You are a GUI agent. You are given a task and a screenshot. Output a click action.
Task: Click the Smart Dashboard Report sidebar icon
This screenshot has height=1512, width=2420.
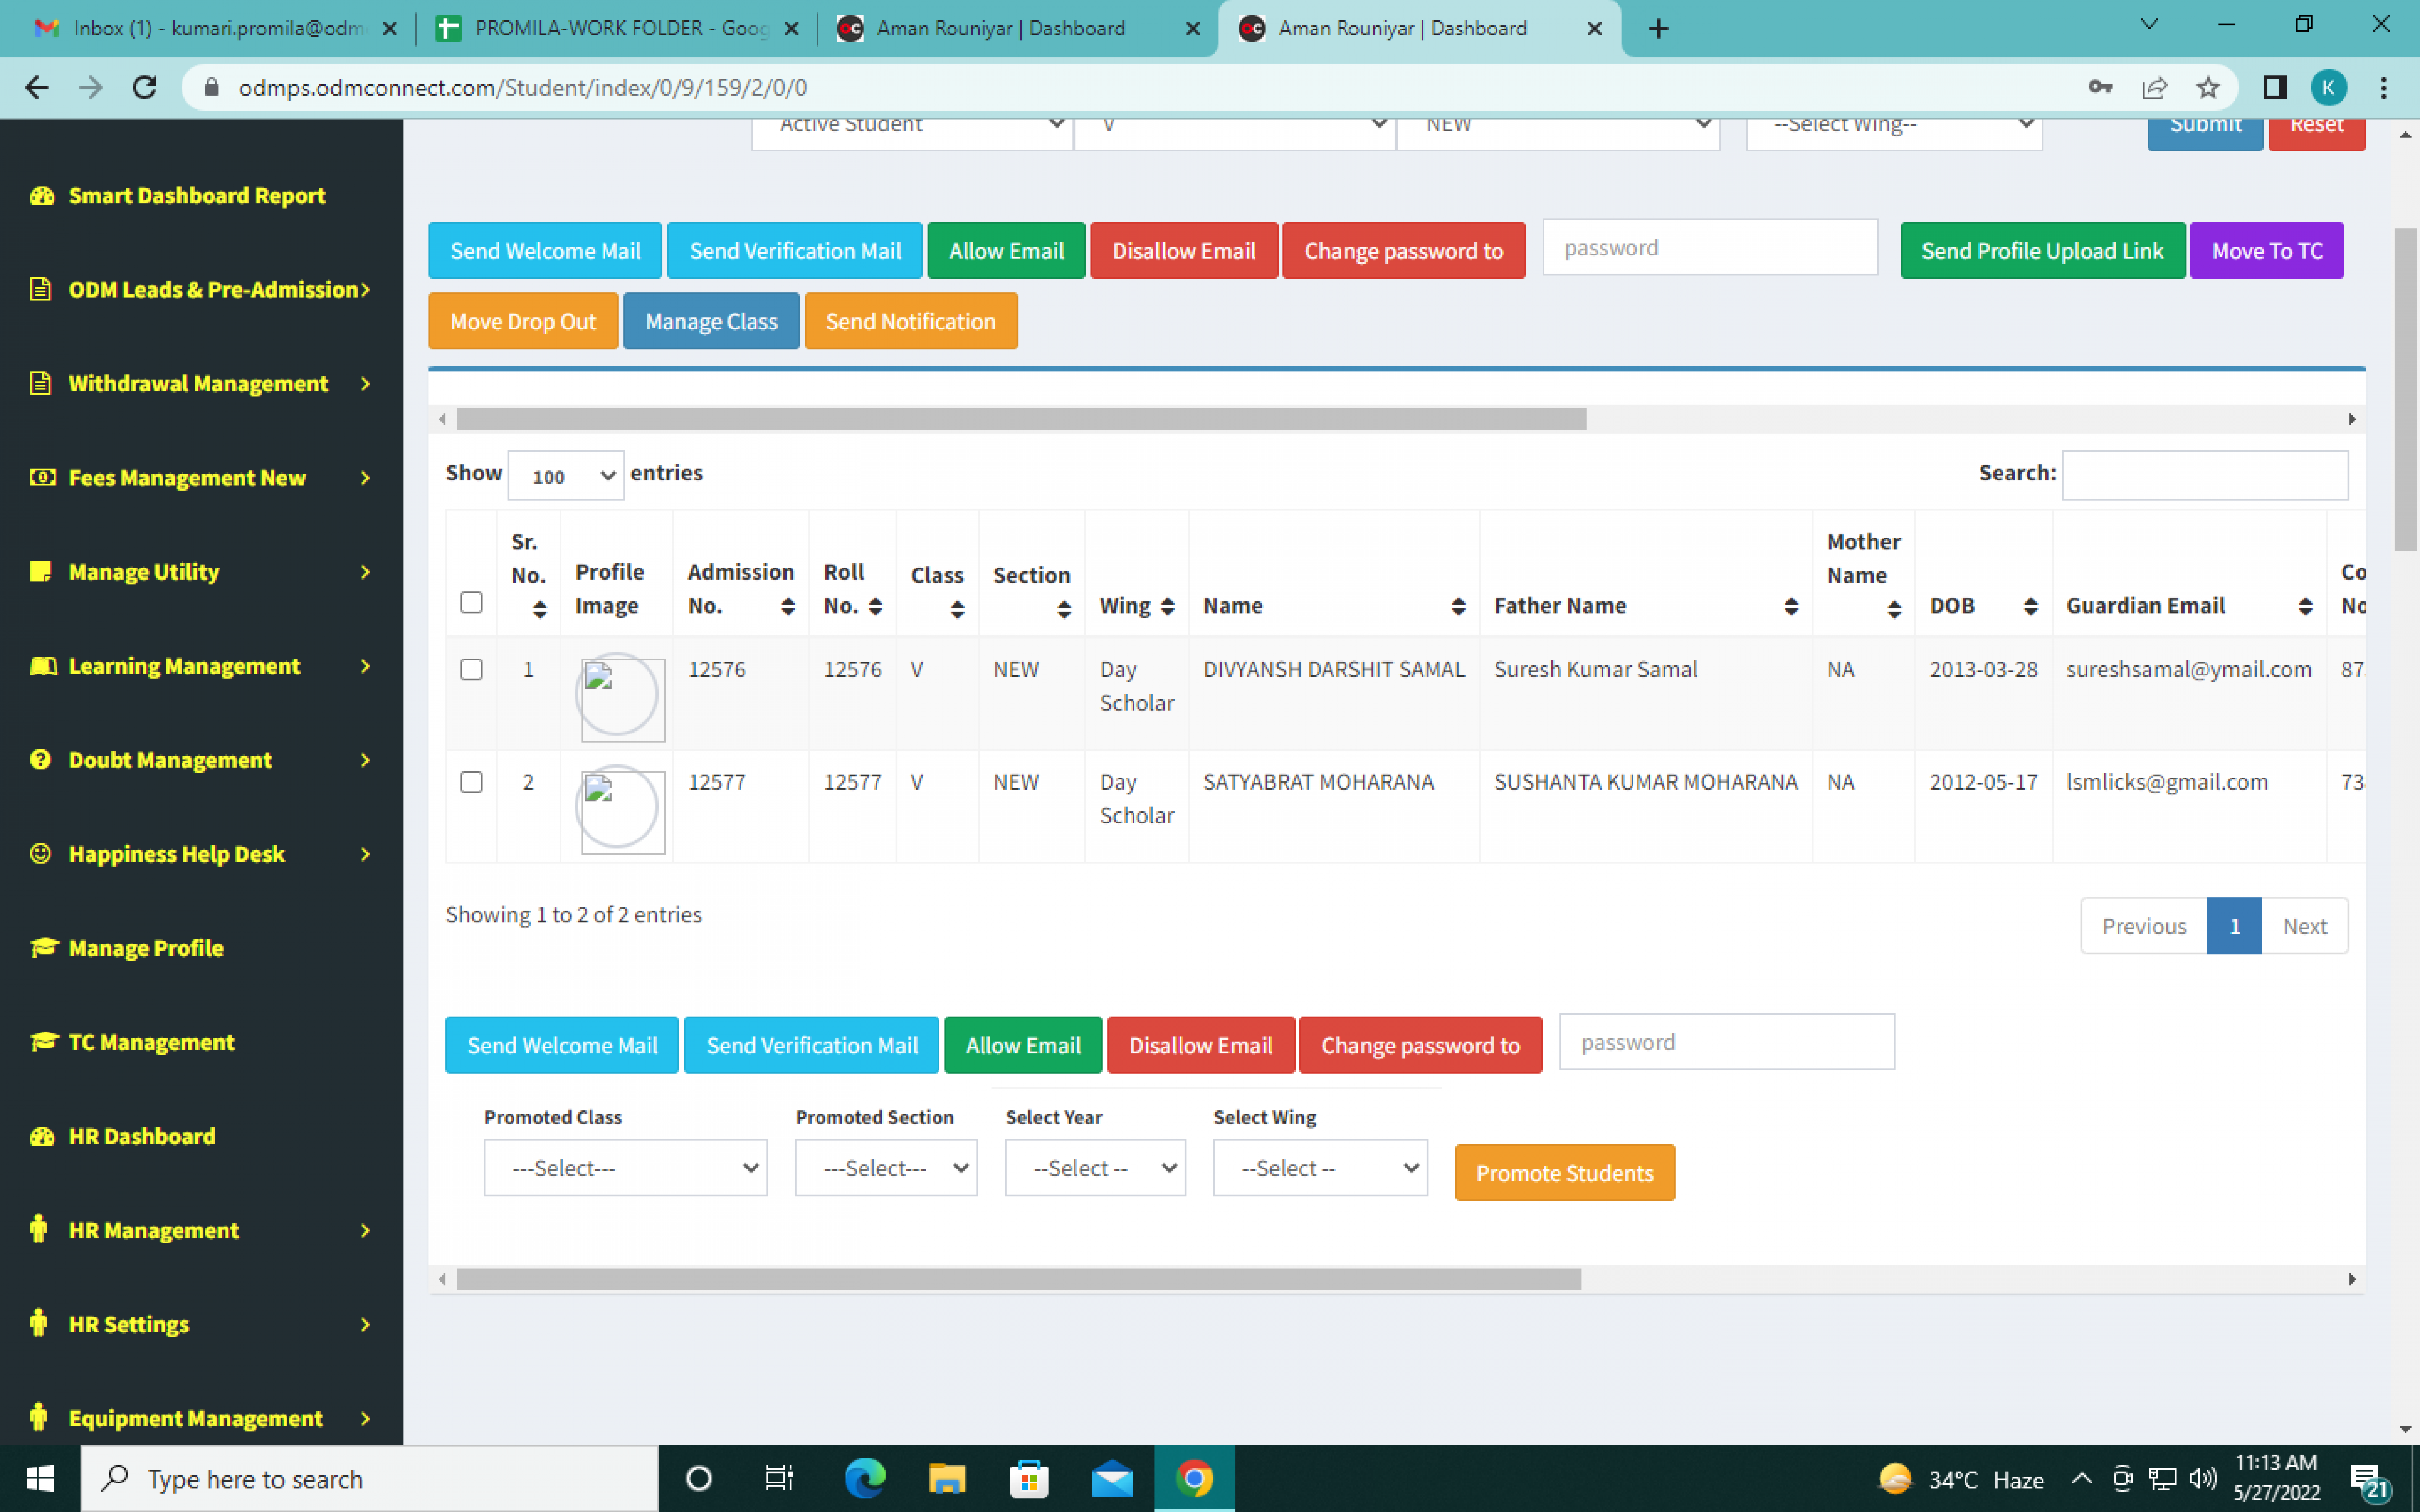pyautogui.click(x=42, y=196)
